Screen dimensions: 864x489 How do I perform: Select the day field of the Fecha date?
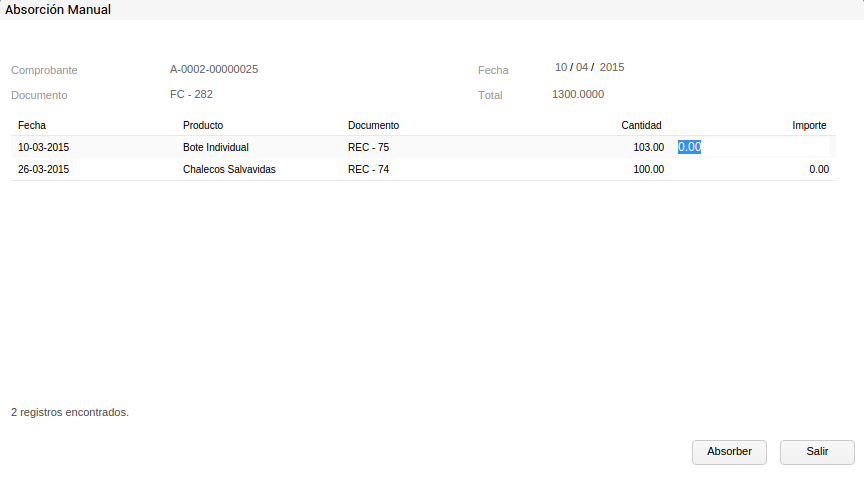(561, 67)
